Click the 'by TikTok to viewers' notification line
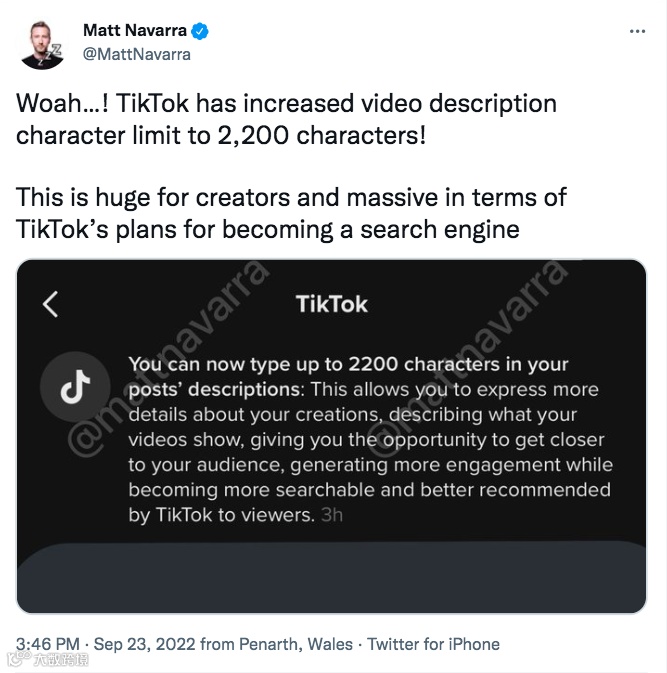The image size is (667, 673). [x=221, y=516]
